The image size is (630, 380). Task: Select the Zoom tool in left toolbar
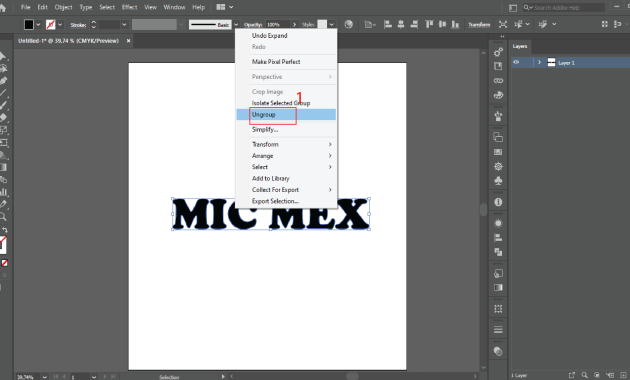(3, 217)
